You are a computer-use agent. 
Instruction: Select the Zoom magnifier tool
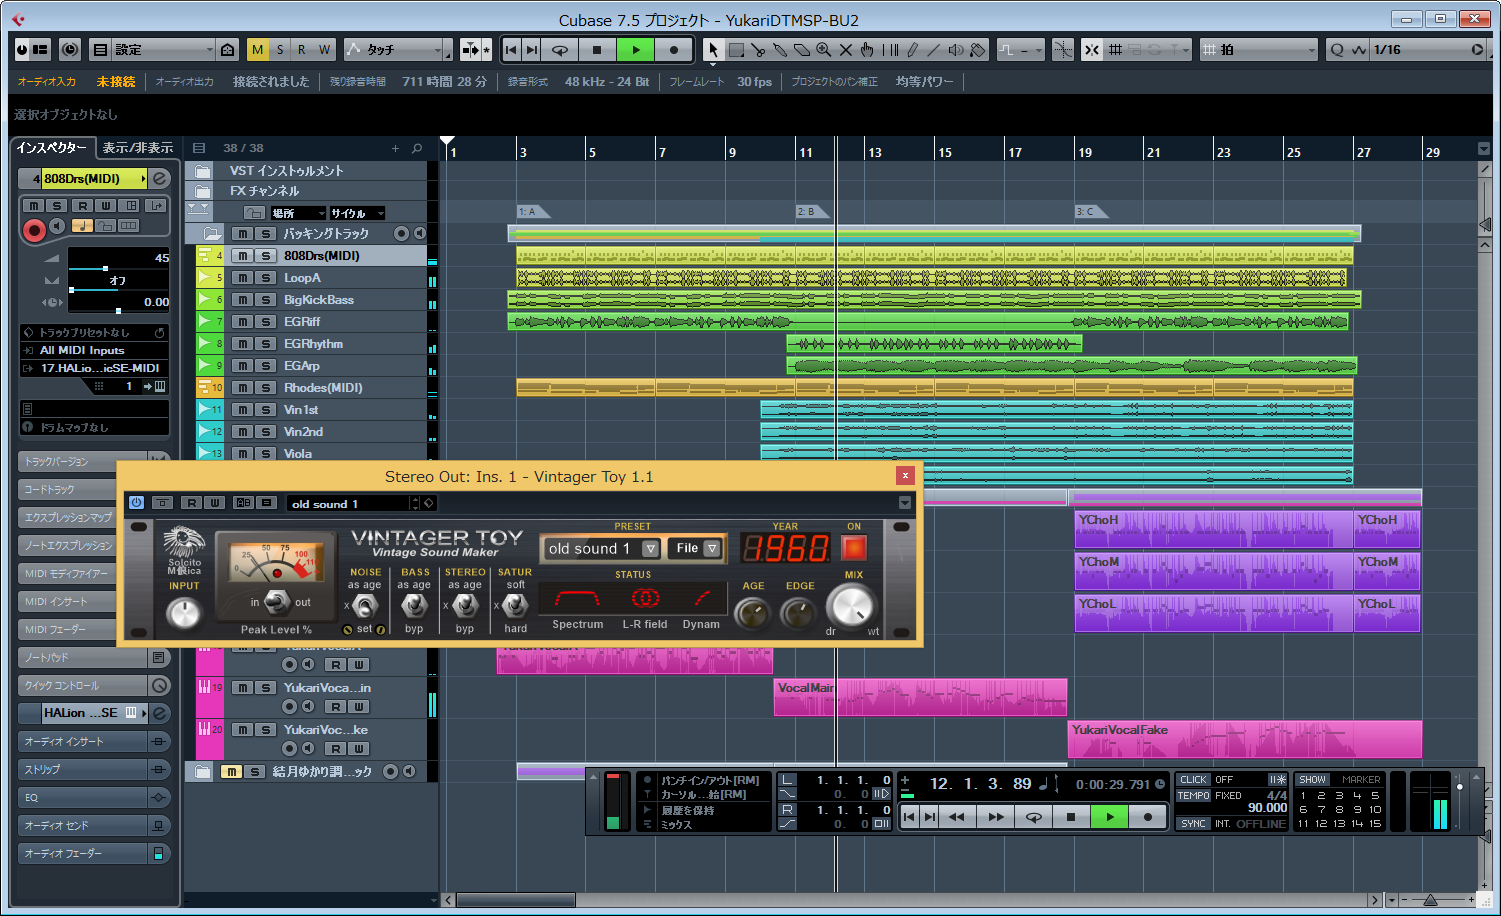824,49
